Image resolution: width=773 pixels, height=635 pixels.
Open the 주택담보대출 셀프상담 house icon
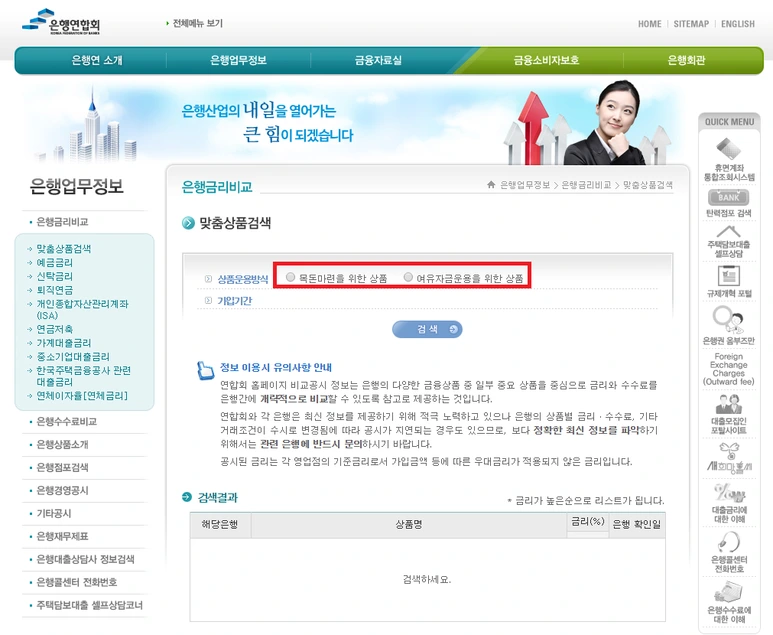pos(729,231)
